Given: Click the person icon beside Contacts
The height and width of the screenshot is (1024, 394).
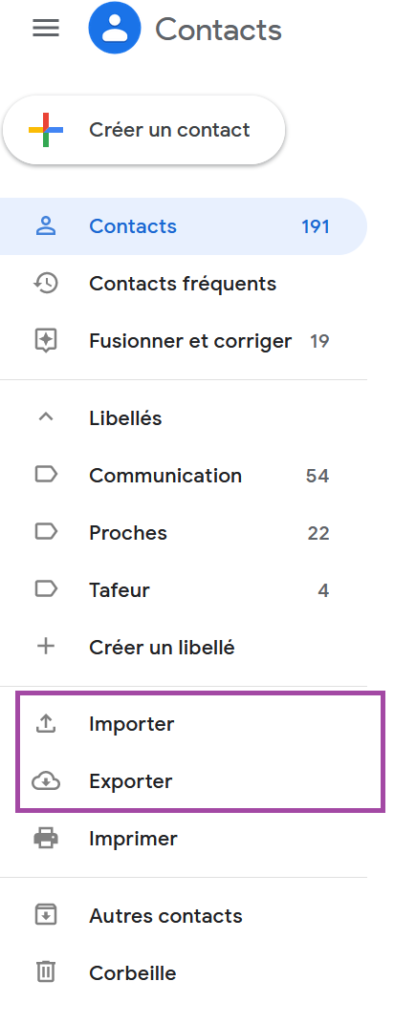Looking at the screenshot, I should pyautogui.click(x=46, y=227).
